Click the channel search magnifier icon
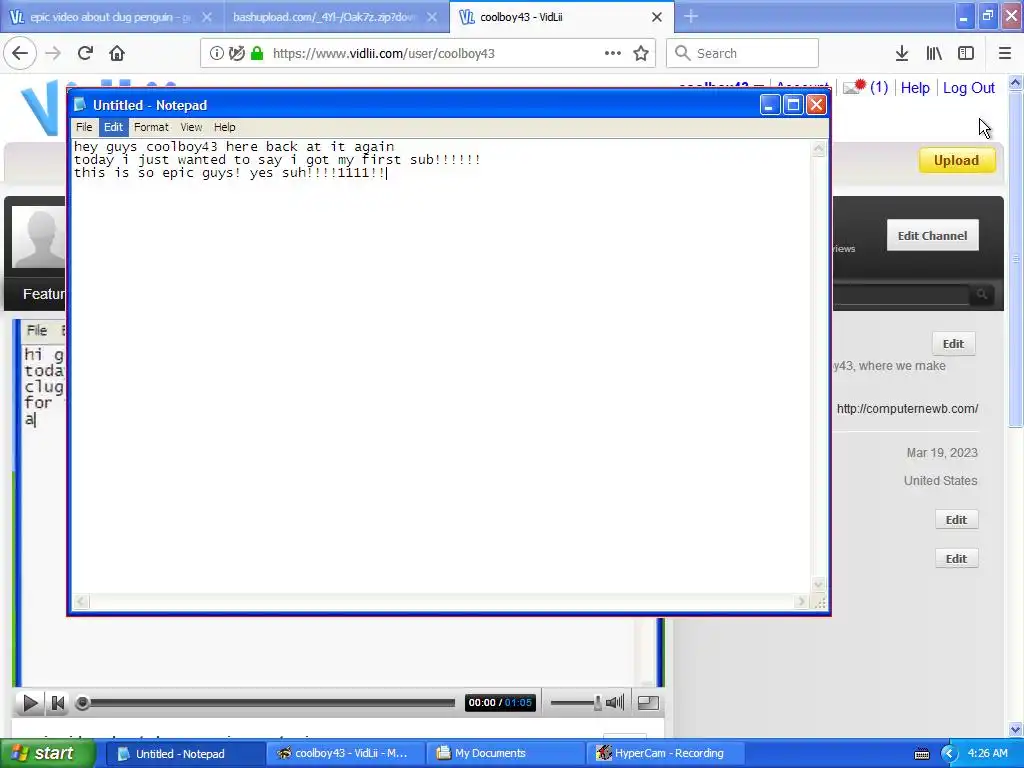This screenshot has width=1024, height=768. tap(982, 295)
